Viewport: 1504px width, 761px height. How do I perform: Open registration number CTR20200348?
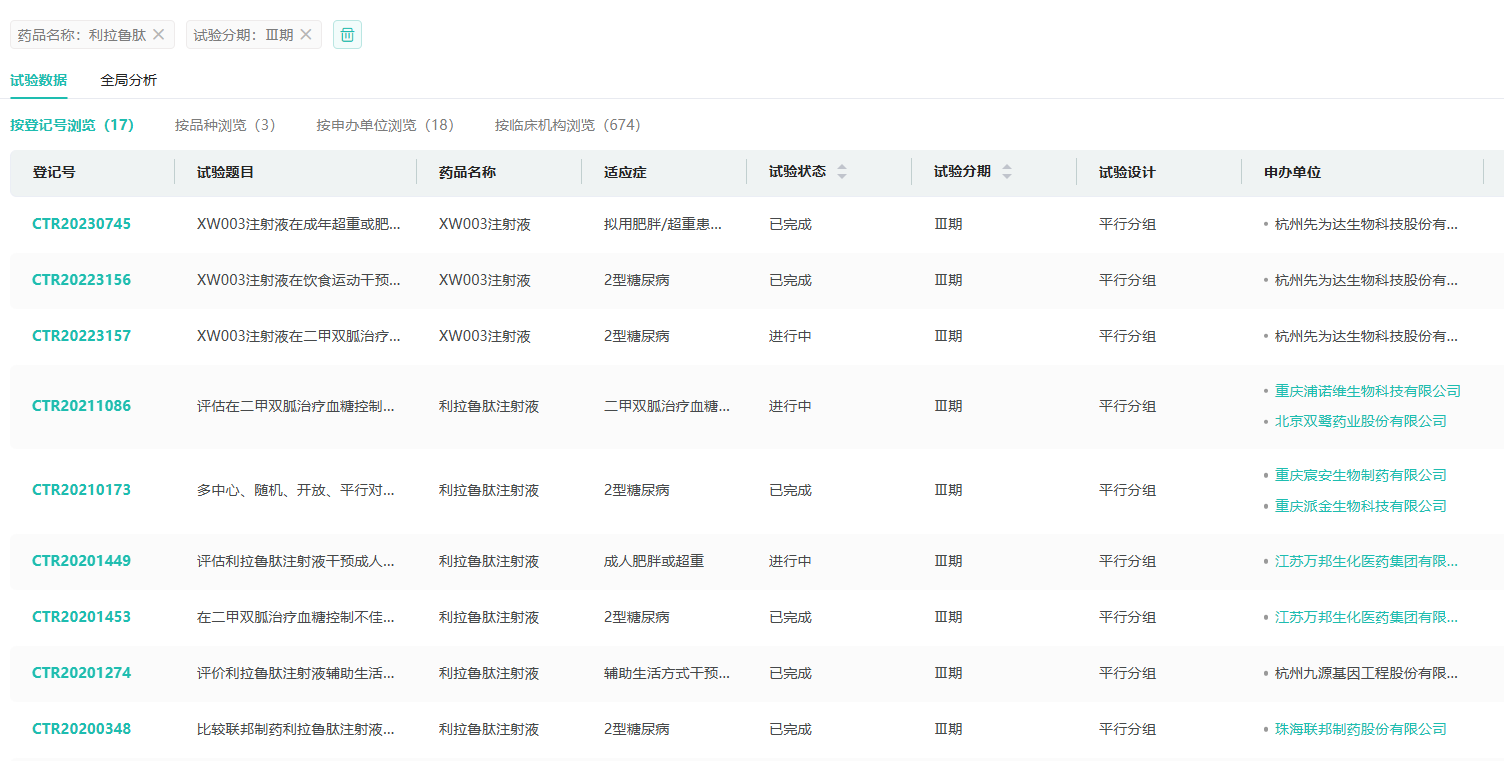(x=81, y=729)
